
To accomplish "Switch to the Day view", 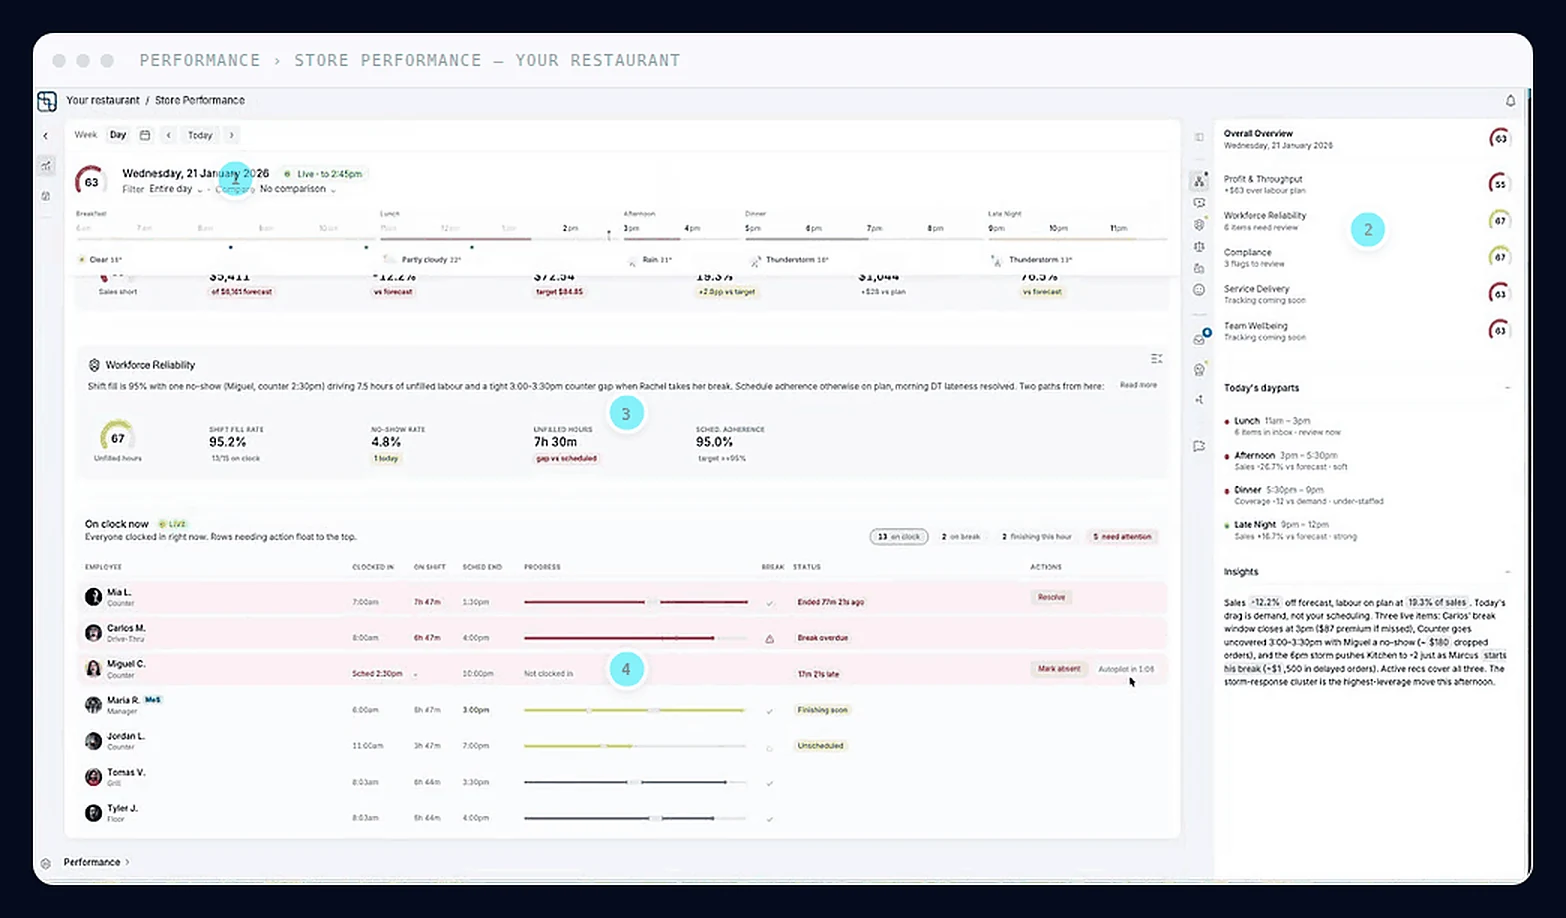I will pyautogui.click(x=118, y=135).
